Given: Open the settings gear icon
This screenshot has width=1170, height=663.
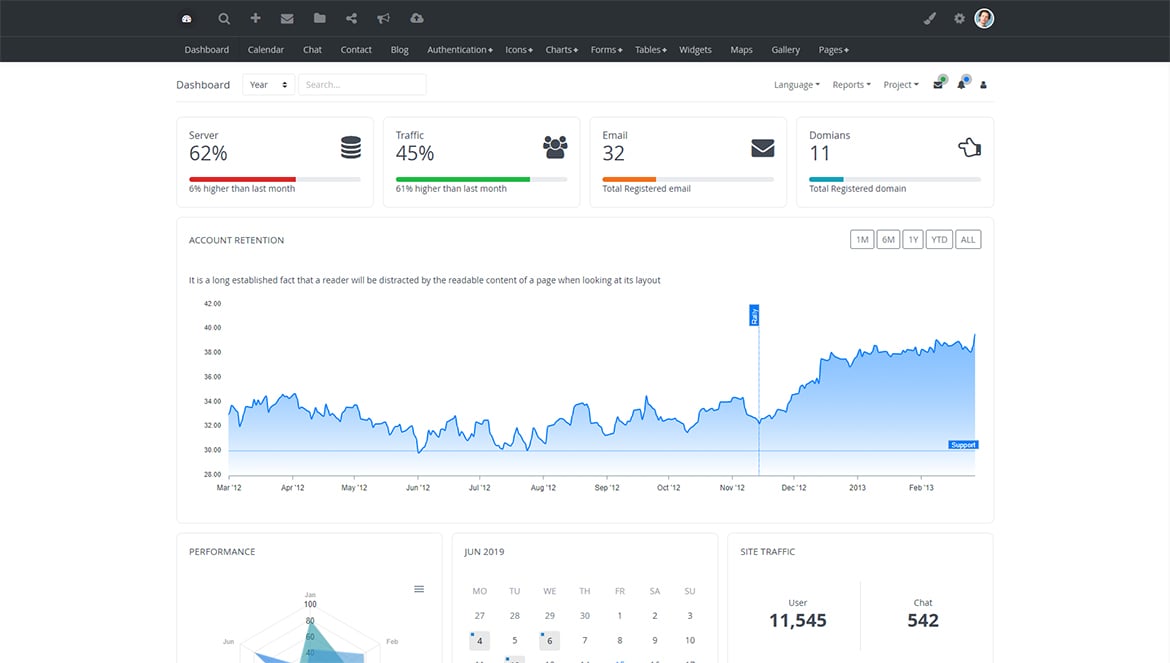Looking at the screenshot, I should 960,19.
